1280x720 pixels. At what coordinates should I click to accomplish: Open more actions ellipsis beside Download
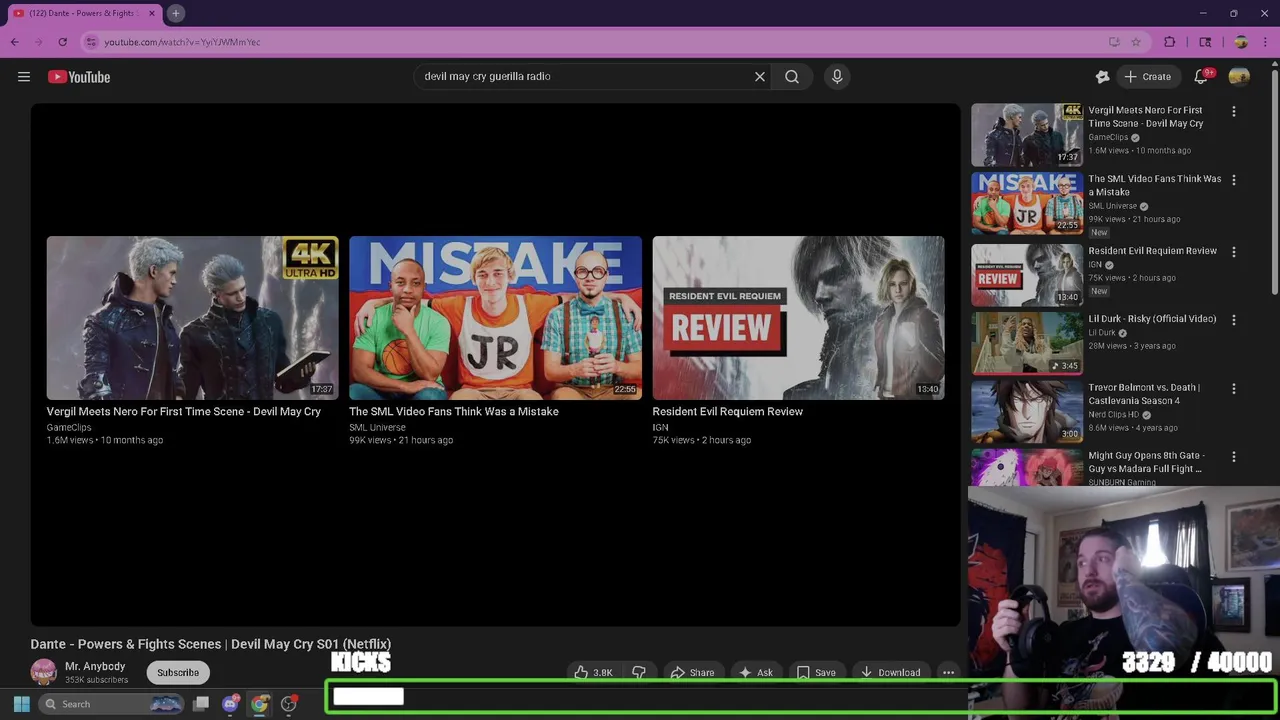pos(948,672)
